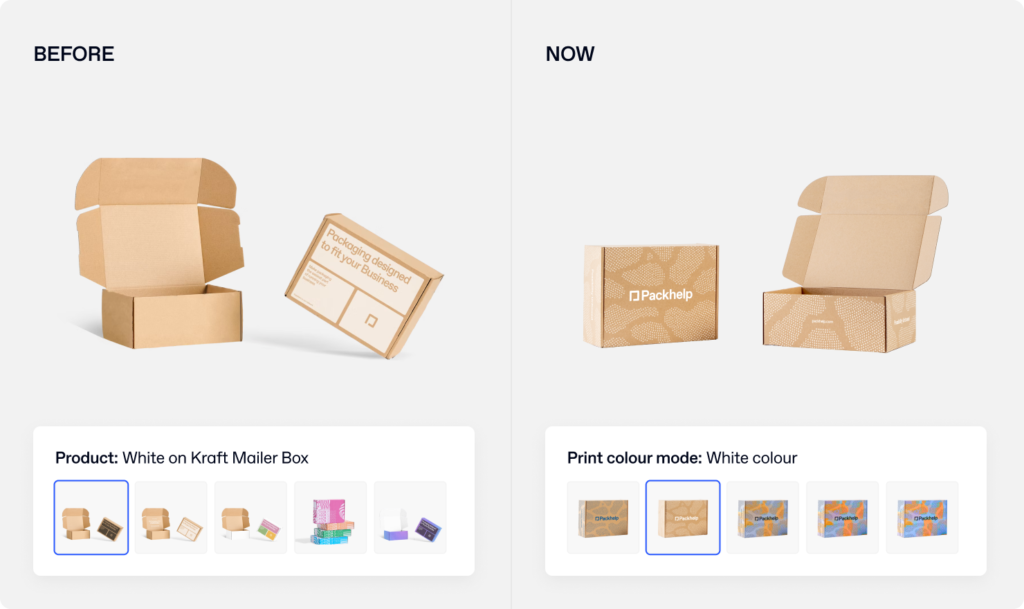Select the highlighted dark-lid kraft box product thumbnail
The height and width of the screenshot is (609, 1024).
click(x=91, y=518)
